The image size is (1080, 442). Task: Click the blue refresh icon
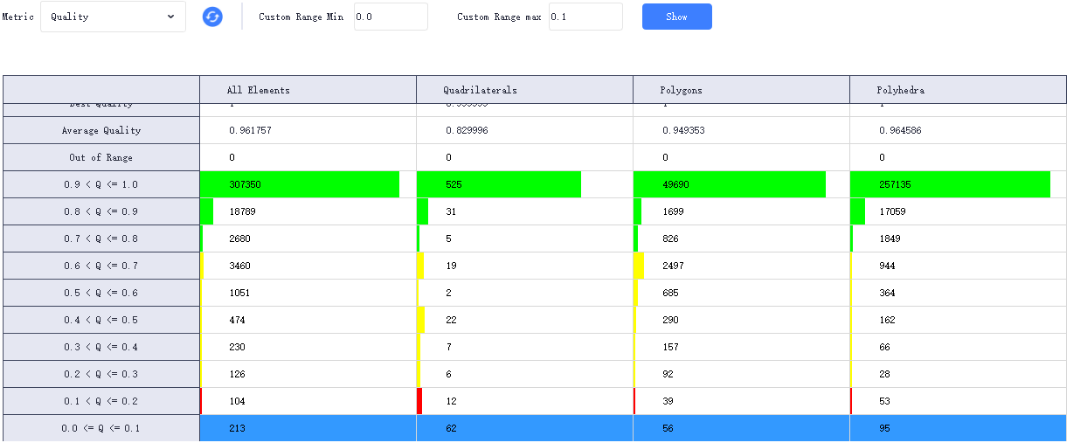point(212,17)
